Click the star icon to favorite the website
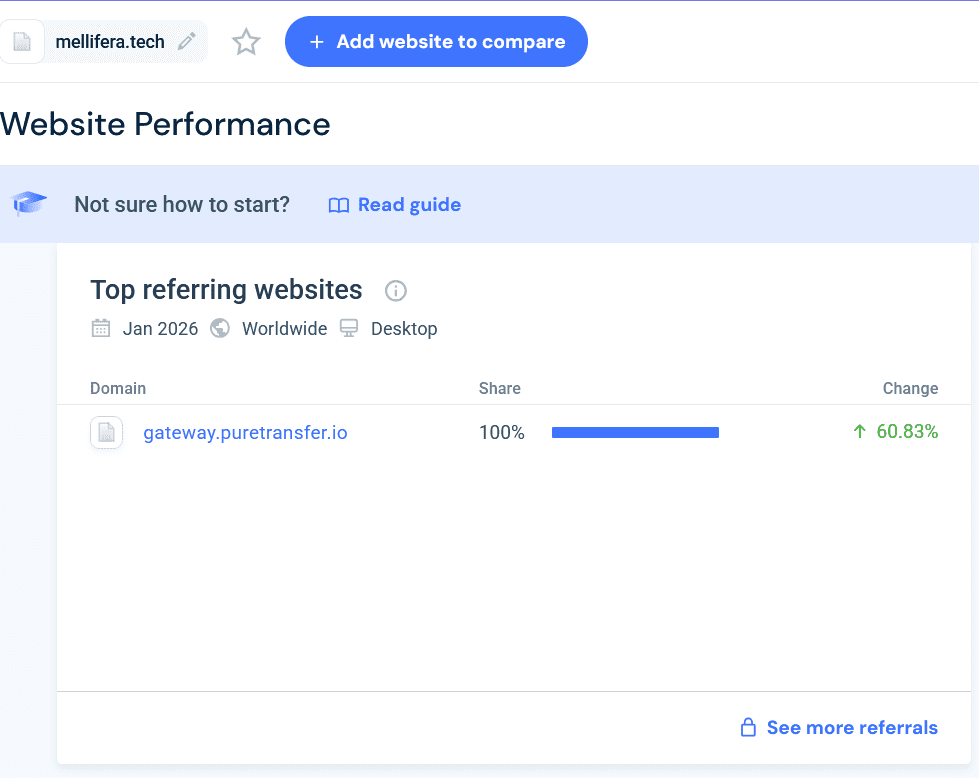979x778 pixels. (245, 42)
